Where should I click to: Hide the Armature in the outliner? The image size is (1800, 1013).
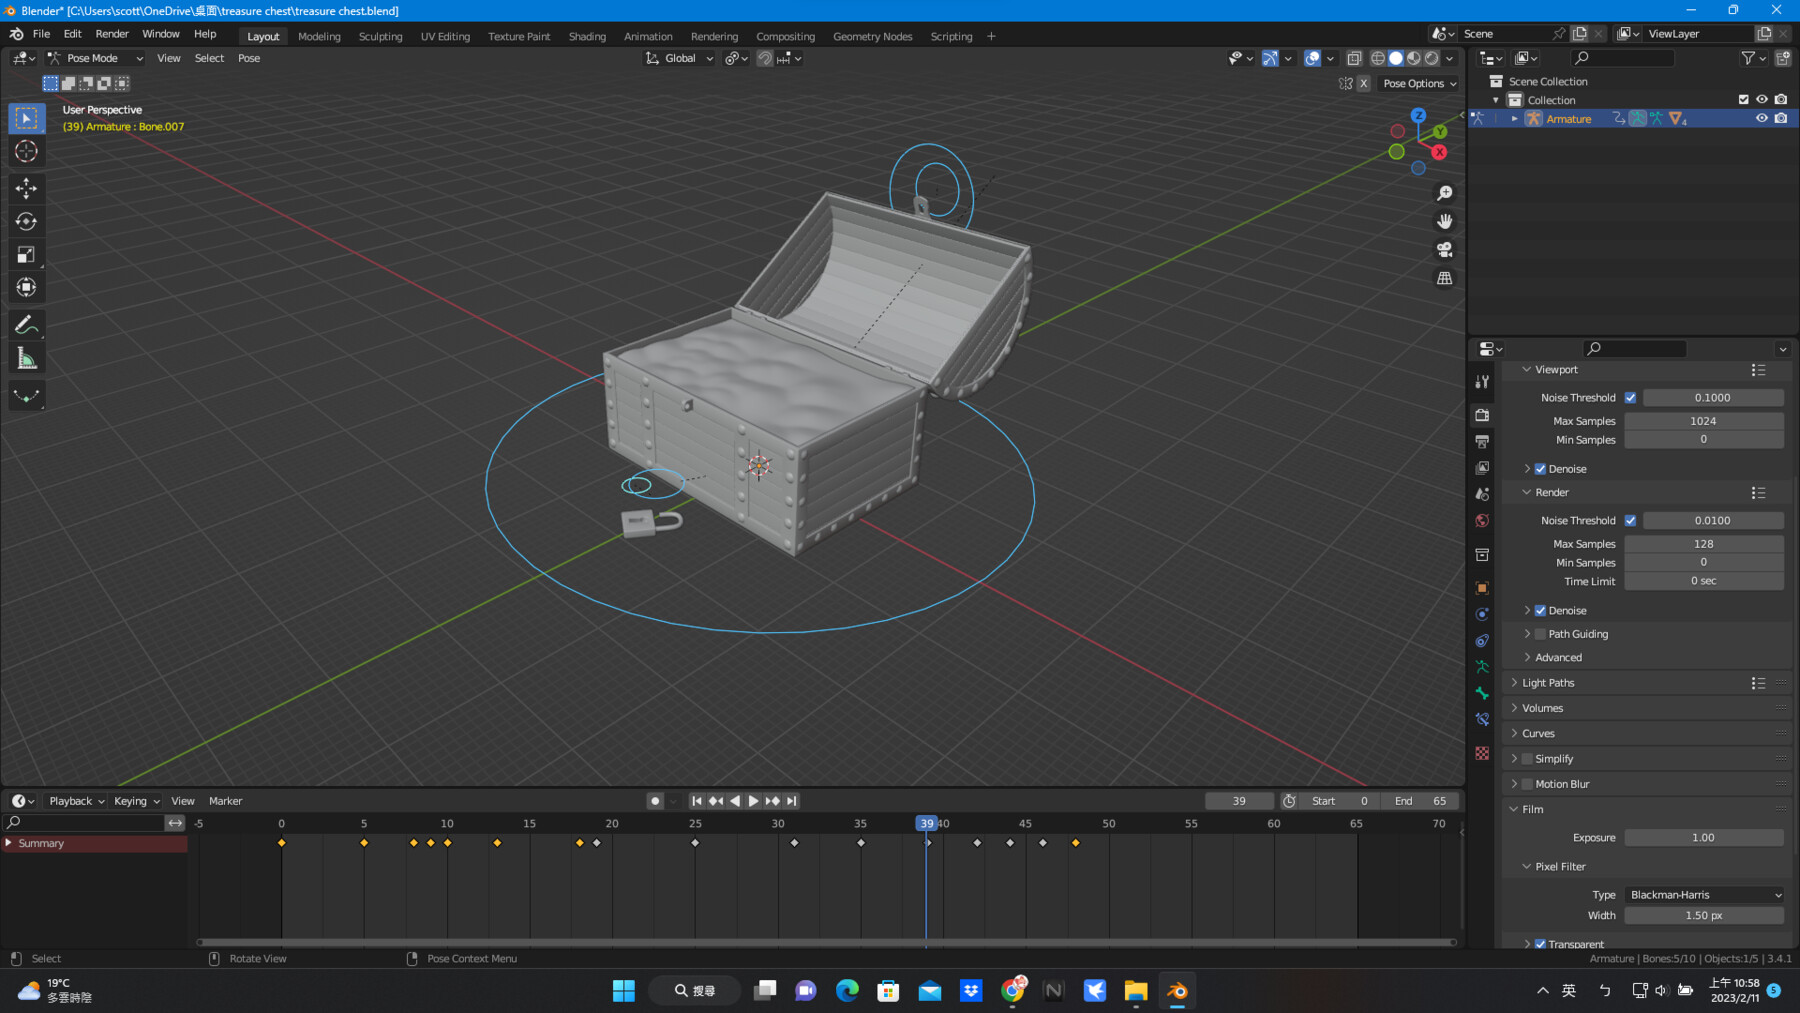tap(1762, 118)
